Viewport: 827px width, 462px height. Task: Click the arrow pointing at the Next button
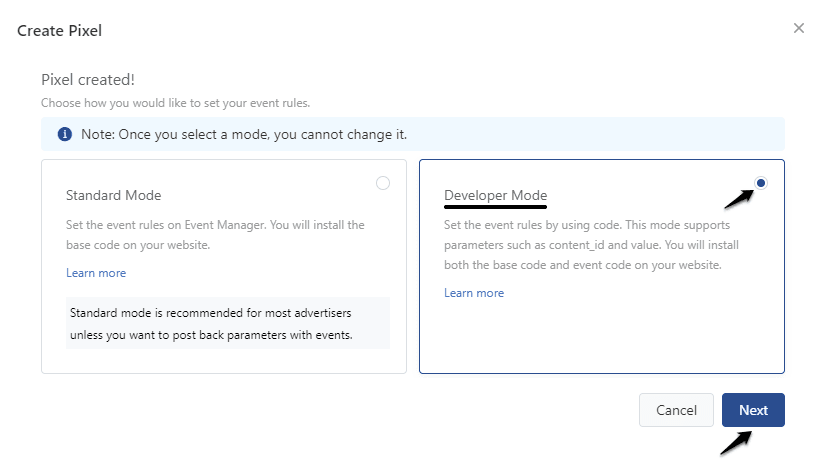pos(735,440)
